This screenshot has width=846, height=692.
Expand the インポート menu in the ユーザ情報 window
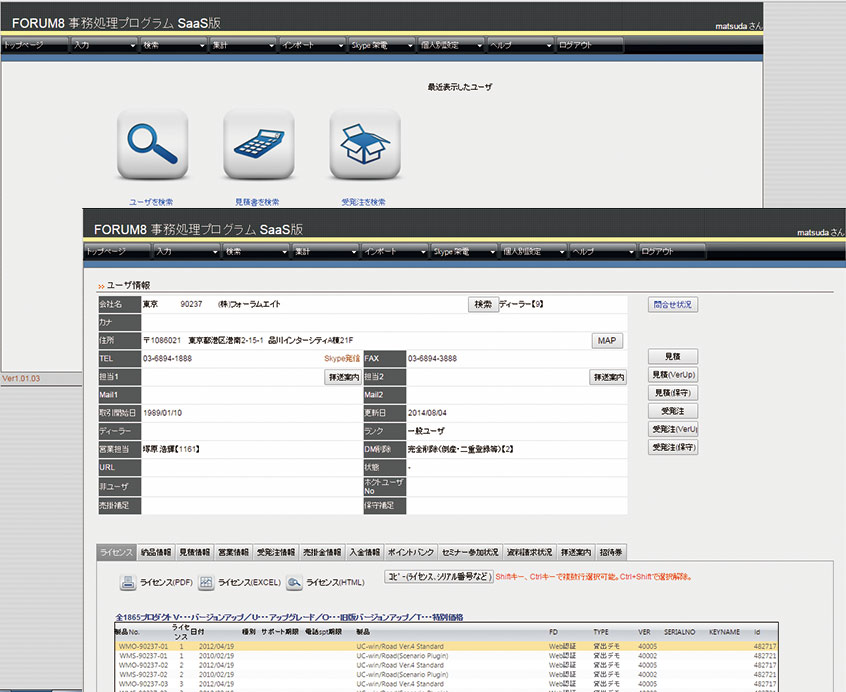395,251
